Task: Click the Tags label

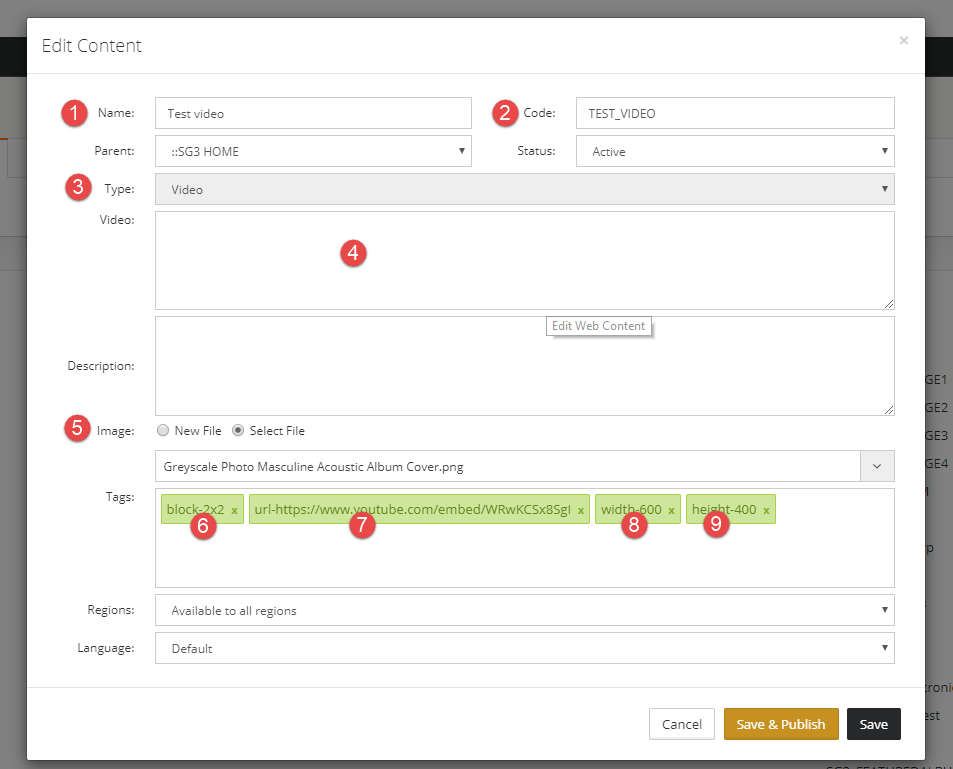Action: pos(120,497)
